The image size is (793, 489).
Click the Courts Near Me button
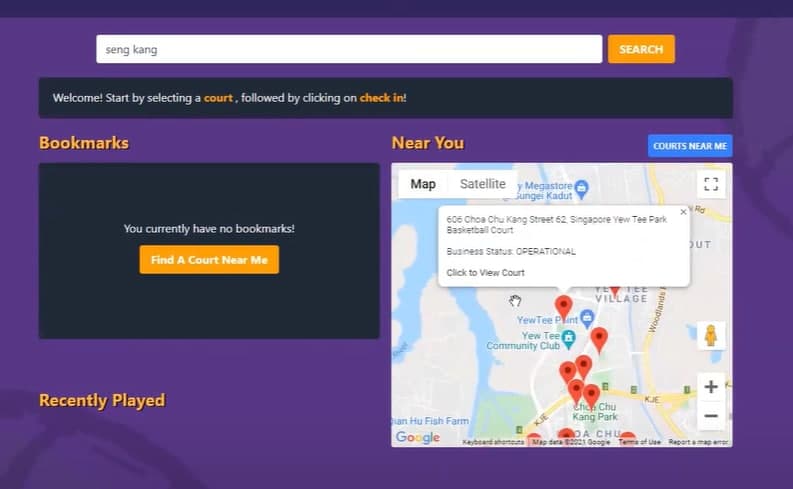tap(689, 146)
